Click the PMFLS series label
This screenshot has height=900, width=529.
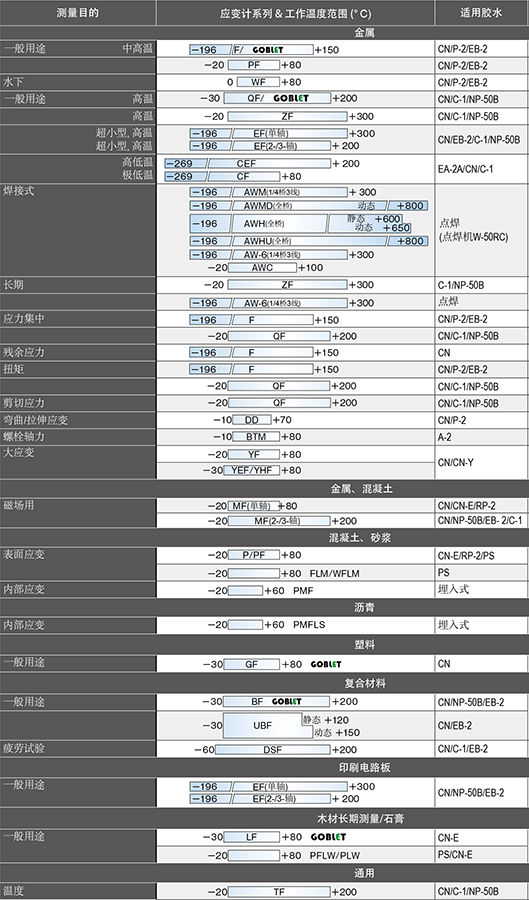click(x=309, y=624)
